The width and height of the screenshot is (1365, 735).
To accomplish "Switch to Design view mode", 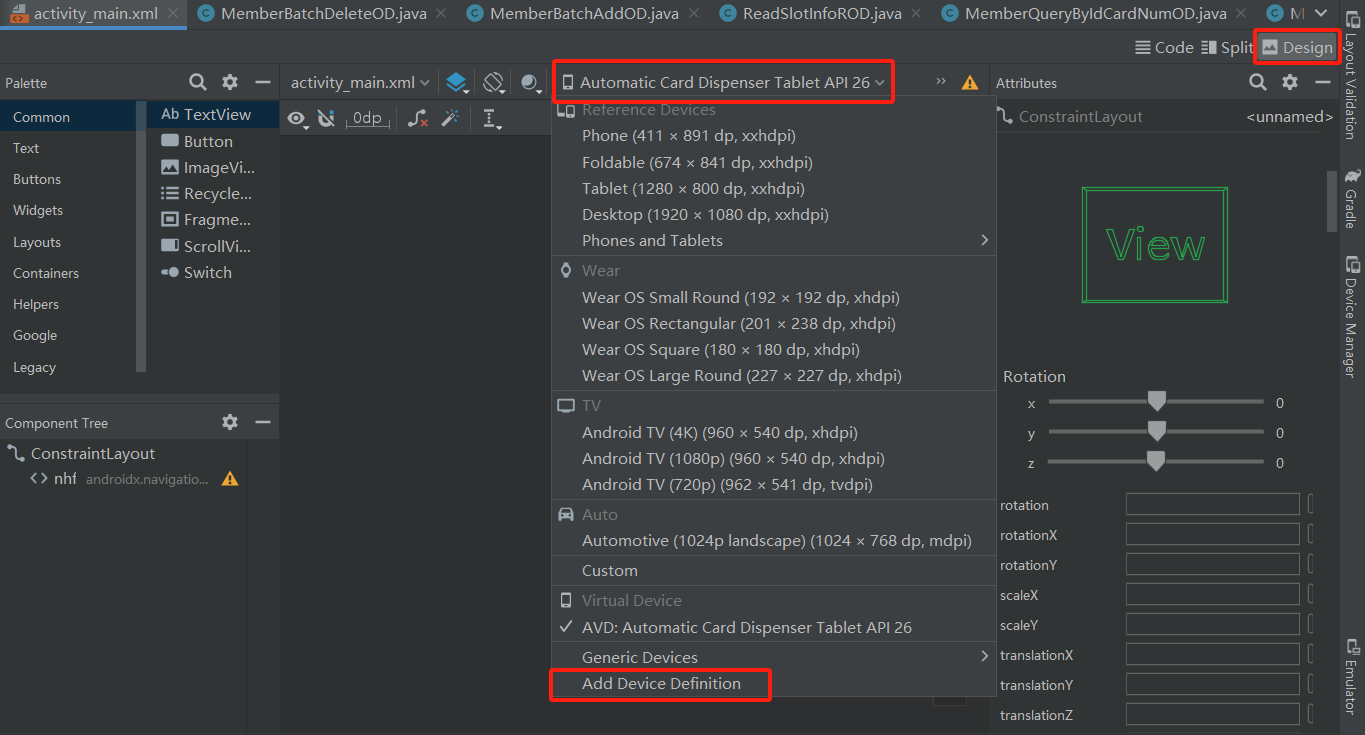I will click(x=1297, y=47).
